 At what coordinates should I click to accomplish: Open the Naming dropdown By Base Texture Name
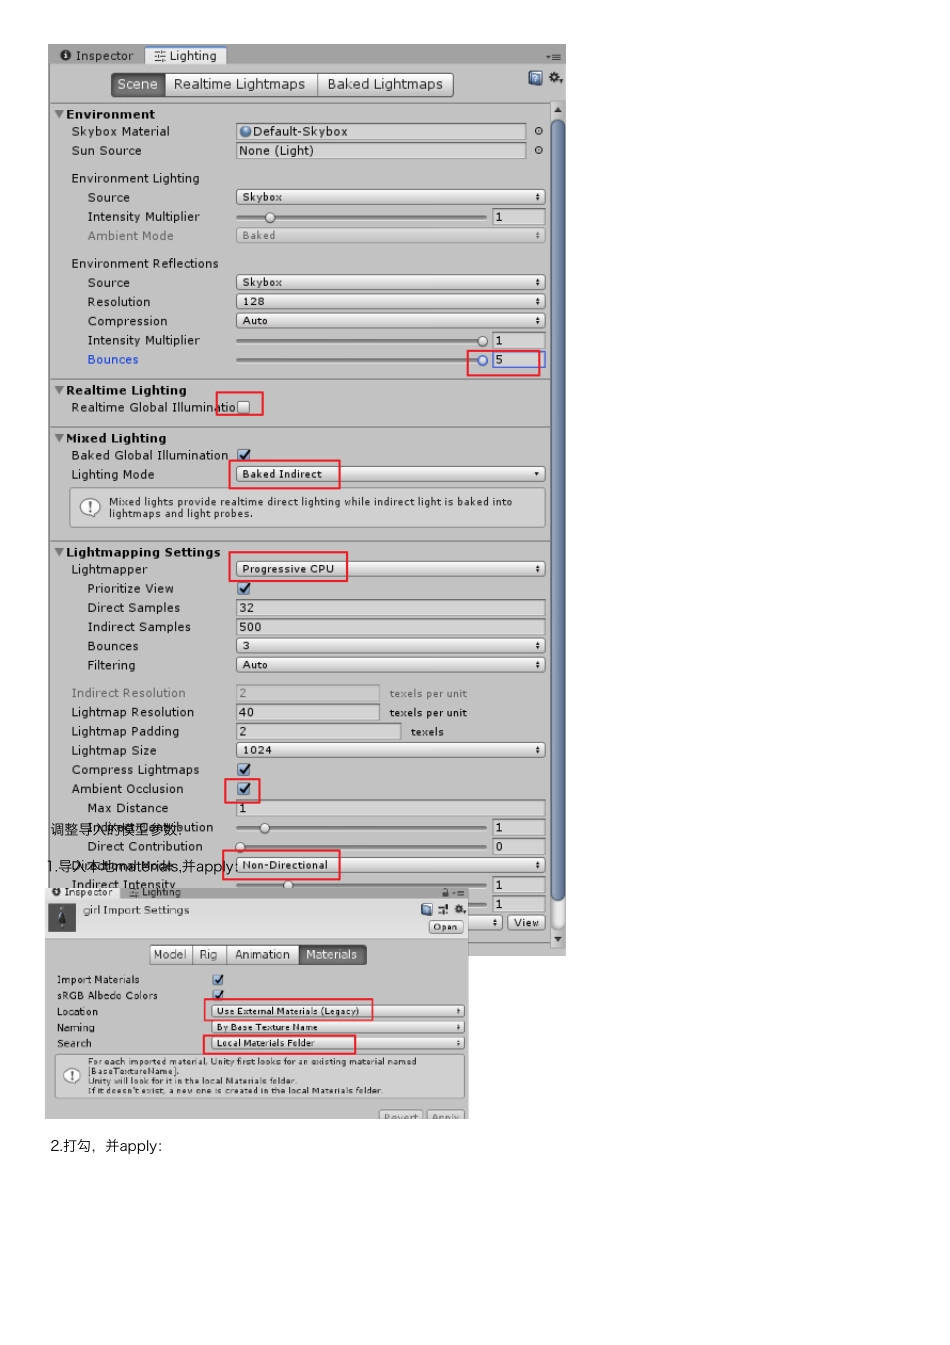(x=338, y=1027)
